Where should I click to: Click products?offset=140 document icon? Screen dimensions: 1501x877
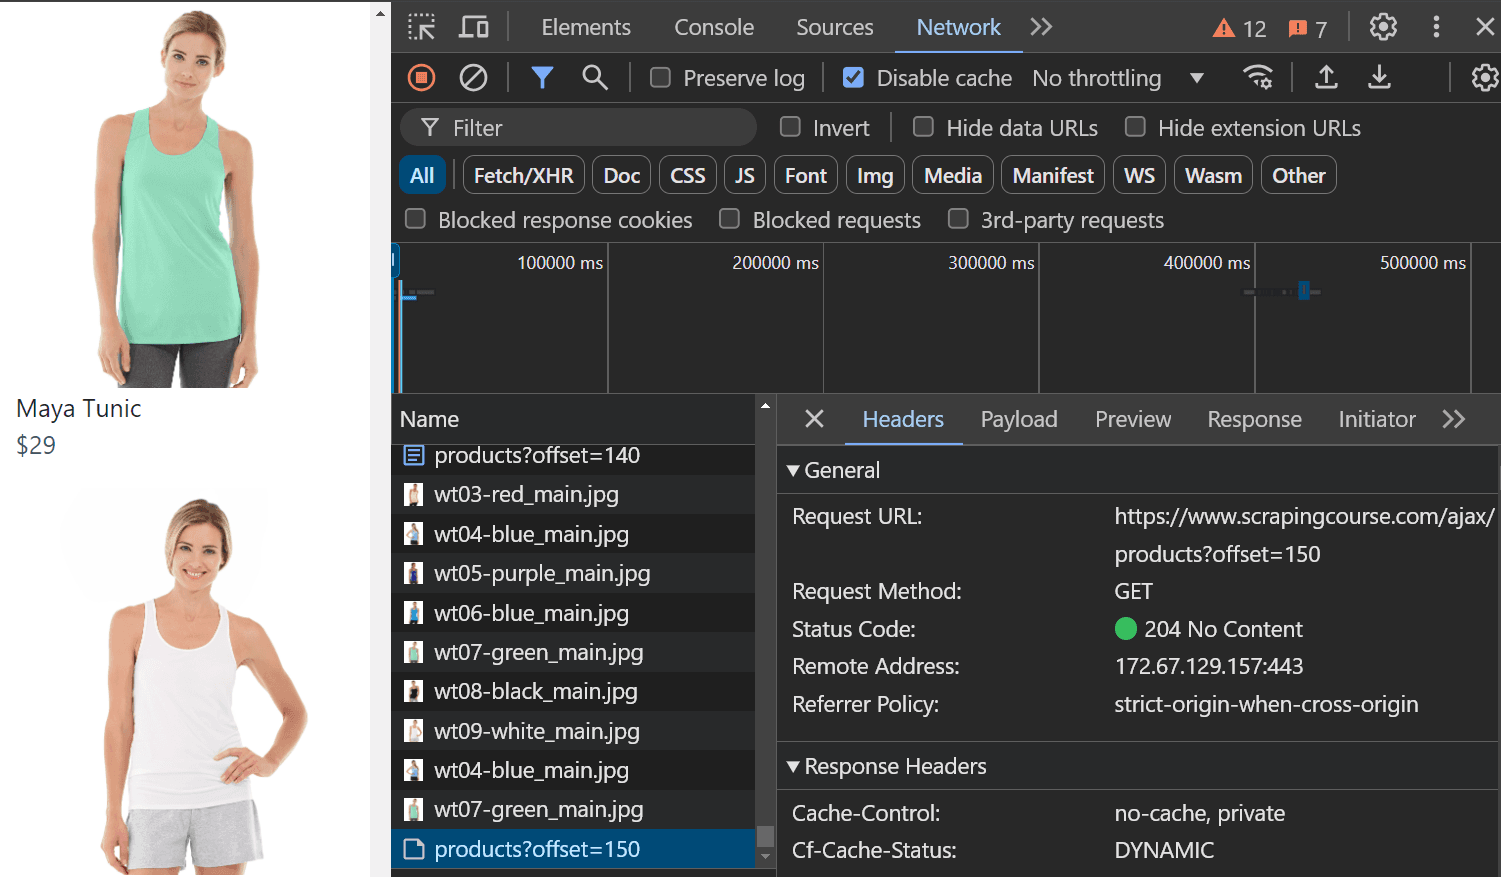[x=413, y=456]
